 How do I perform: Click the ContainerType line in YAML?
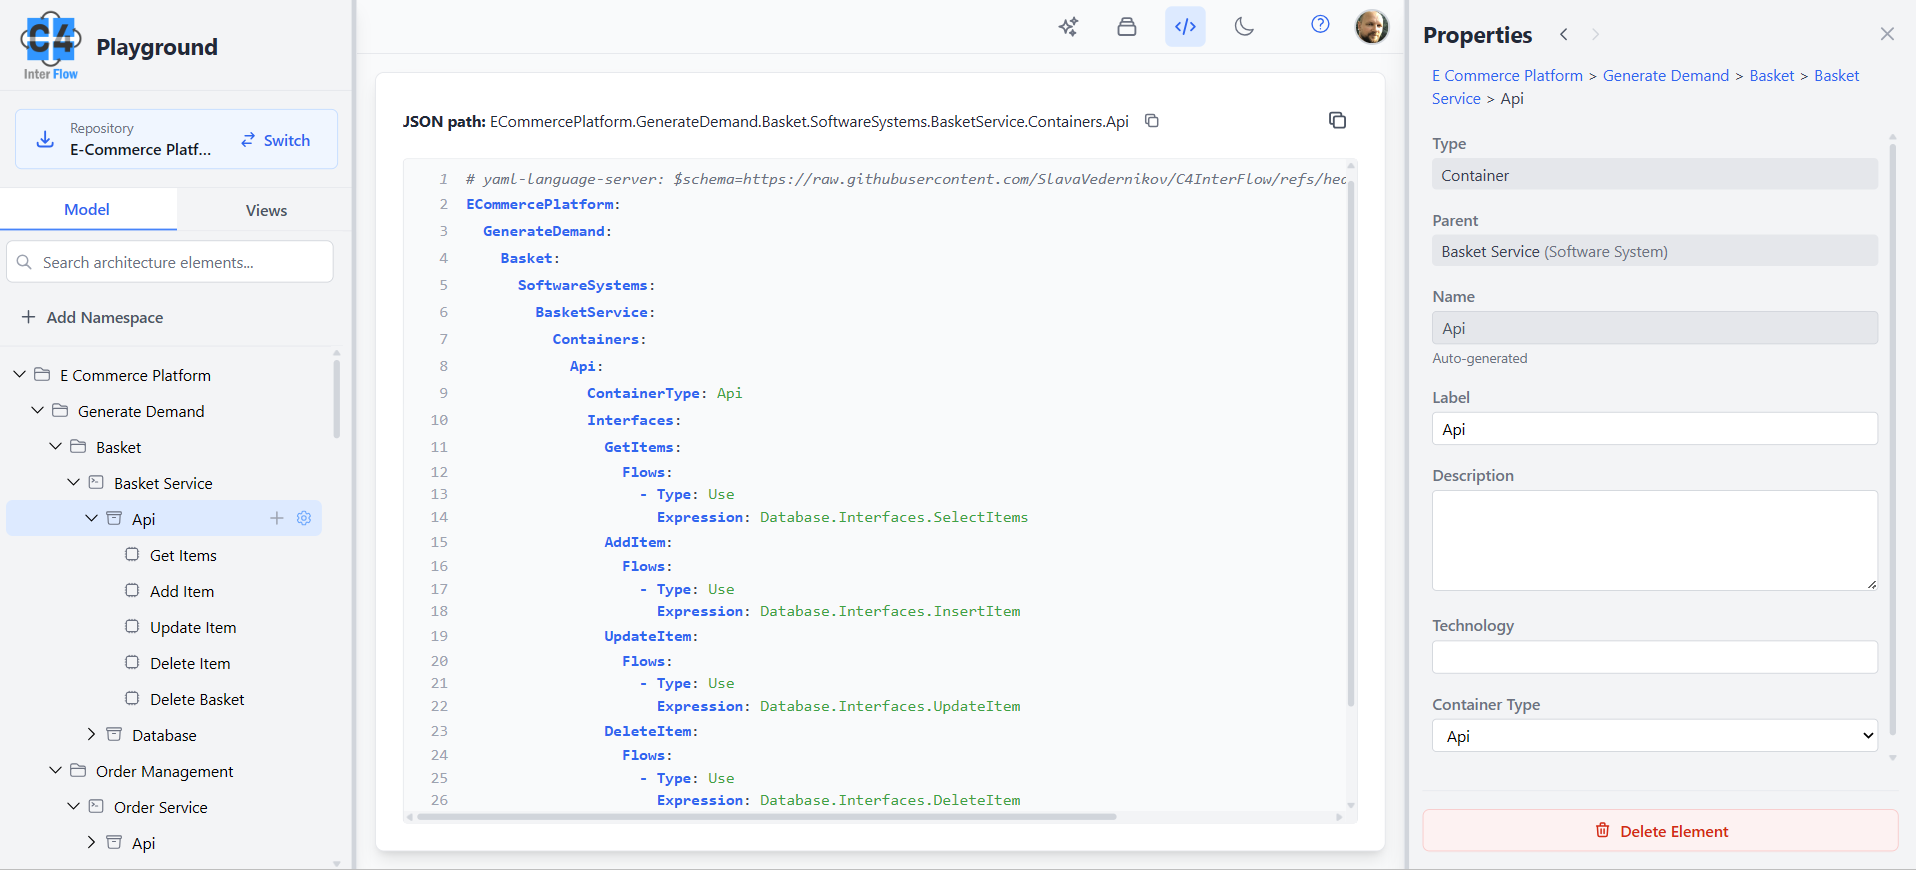(x=664, y=393)
